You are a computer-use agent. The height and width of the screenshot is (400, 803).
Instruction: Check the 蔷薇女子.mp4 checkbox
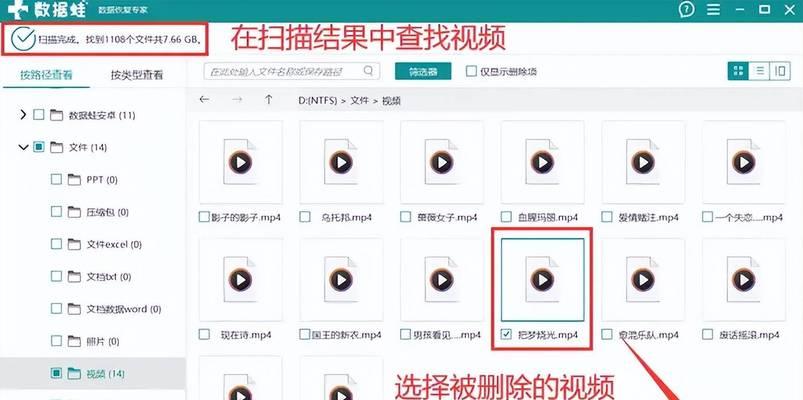tap(406, 217)
